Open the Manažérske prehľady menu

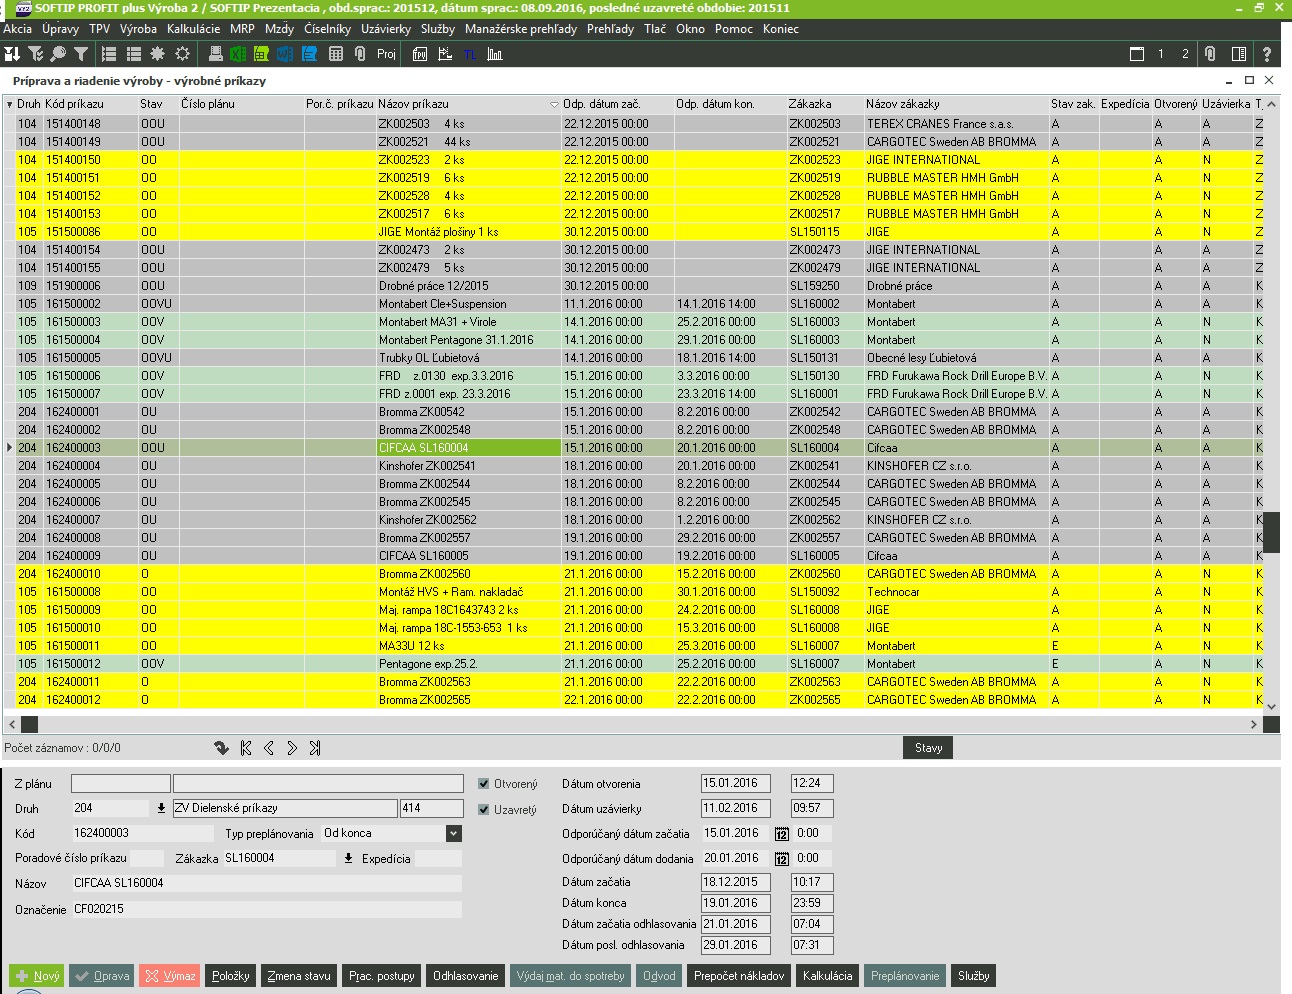pos(520,29)
